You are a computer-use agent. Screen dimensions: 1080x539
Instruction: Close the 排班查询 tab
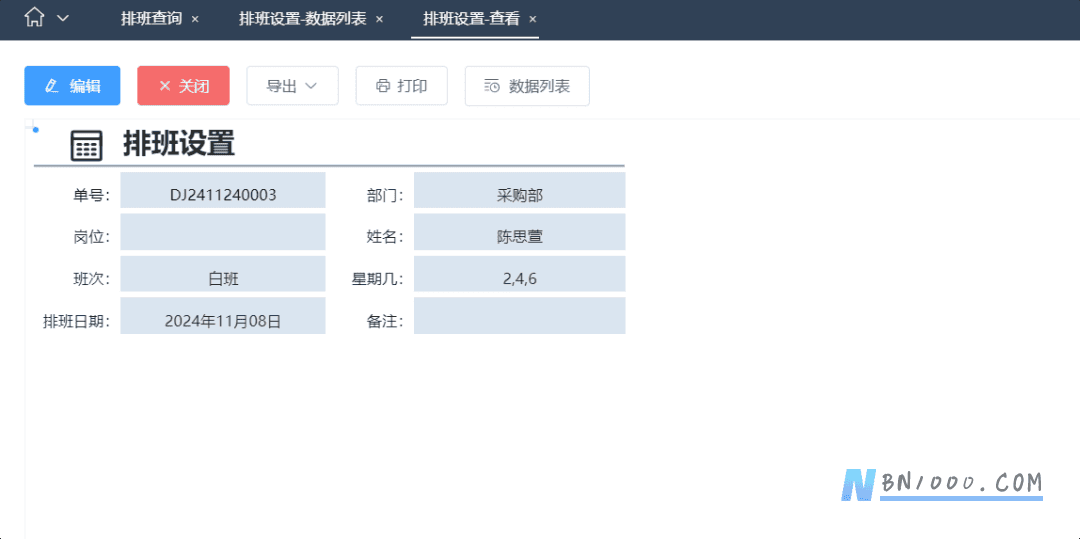click(195, 19)
